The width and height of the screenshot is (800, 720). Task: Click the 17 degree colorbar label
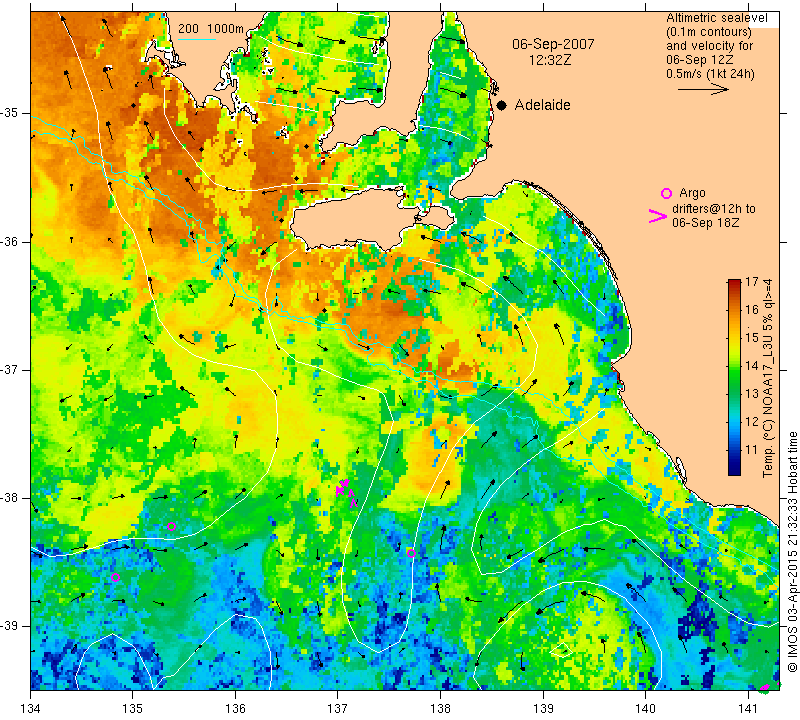pyautogui.click(x=752, y=282)
